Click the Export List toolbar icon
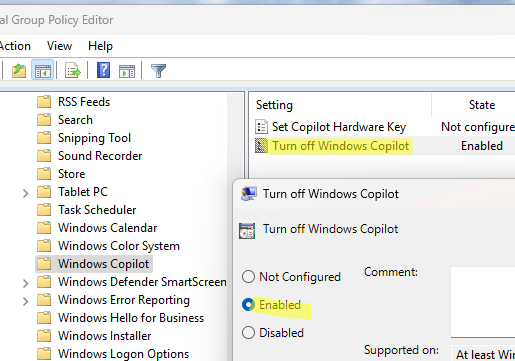This screenshot has width=515, height=361. pyautogui.click(x=73, y=70)
